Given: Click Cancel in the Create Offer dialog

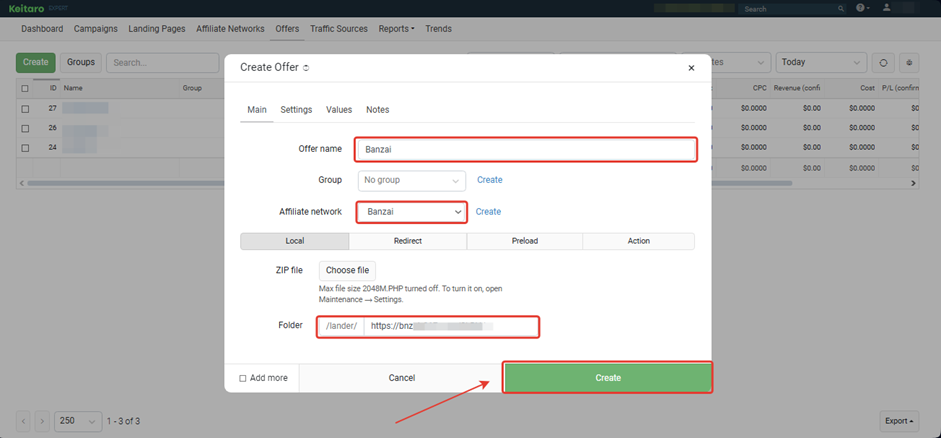Looking at the screenshot, I should coord(401,378).
